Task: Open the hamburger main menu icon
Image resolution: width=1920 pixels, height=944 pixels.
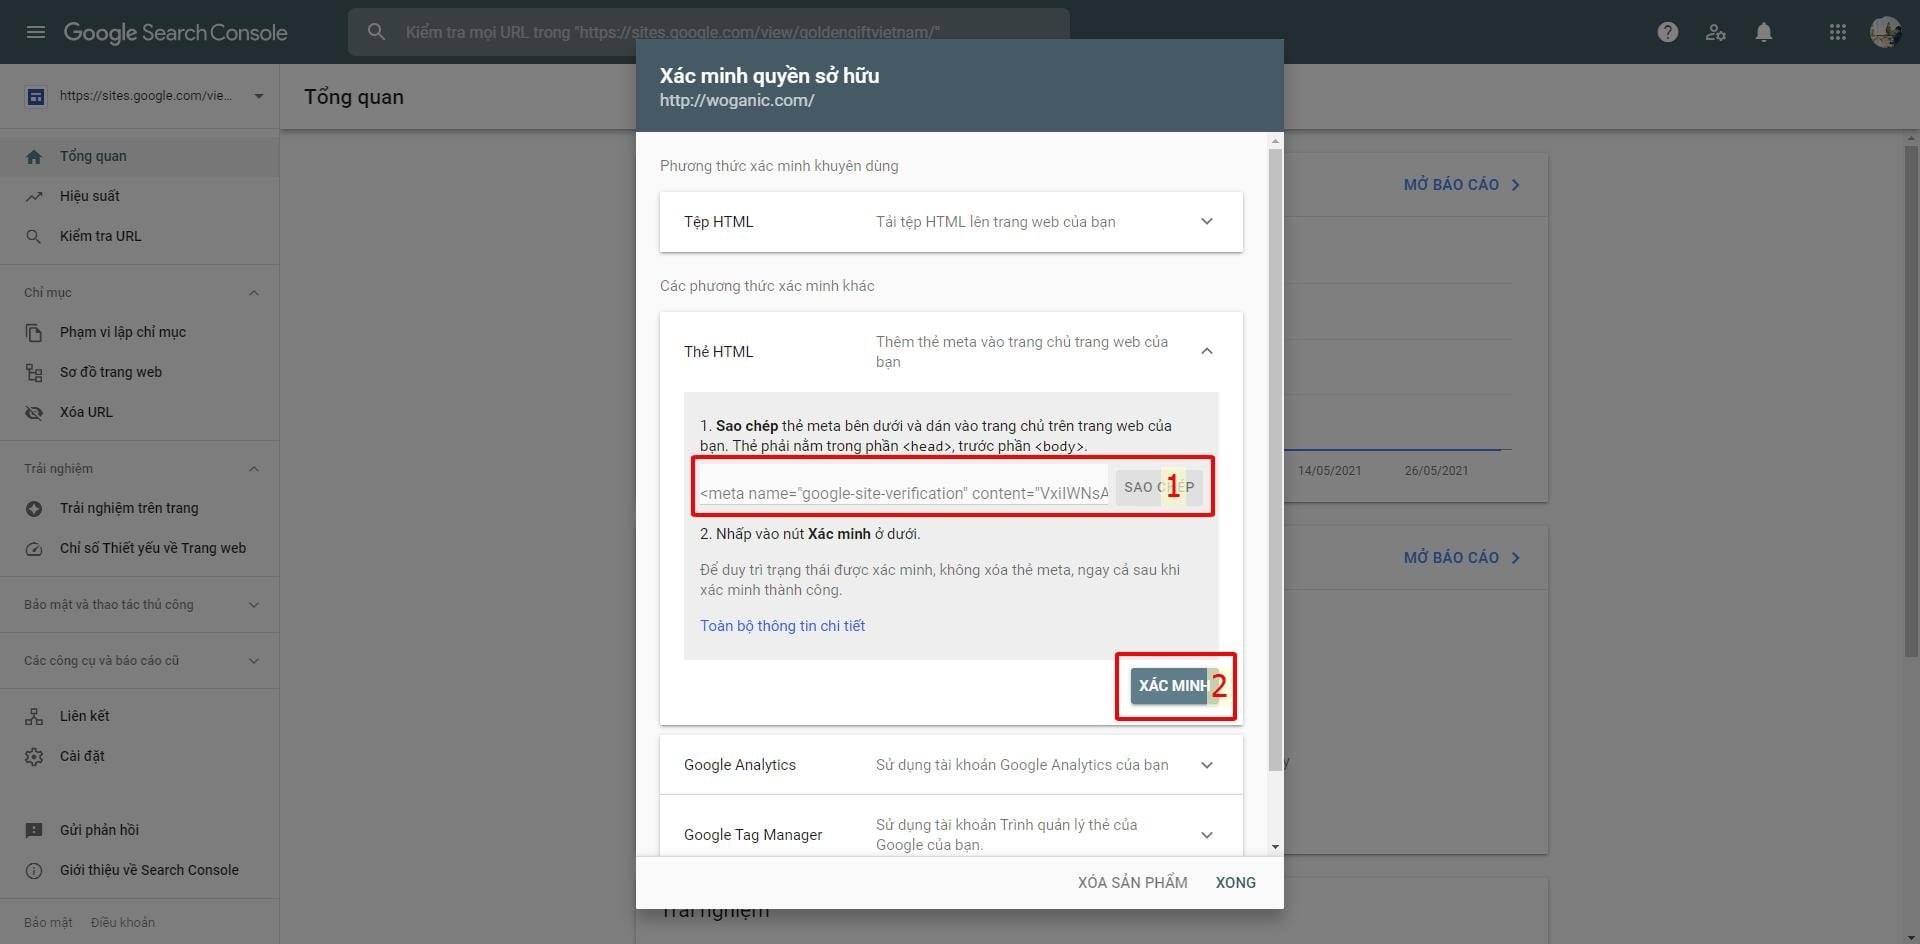Action: pyautogui.click(x=36, y=32)
